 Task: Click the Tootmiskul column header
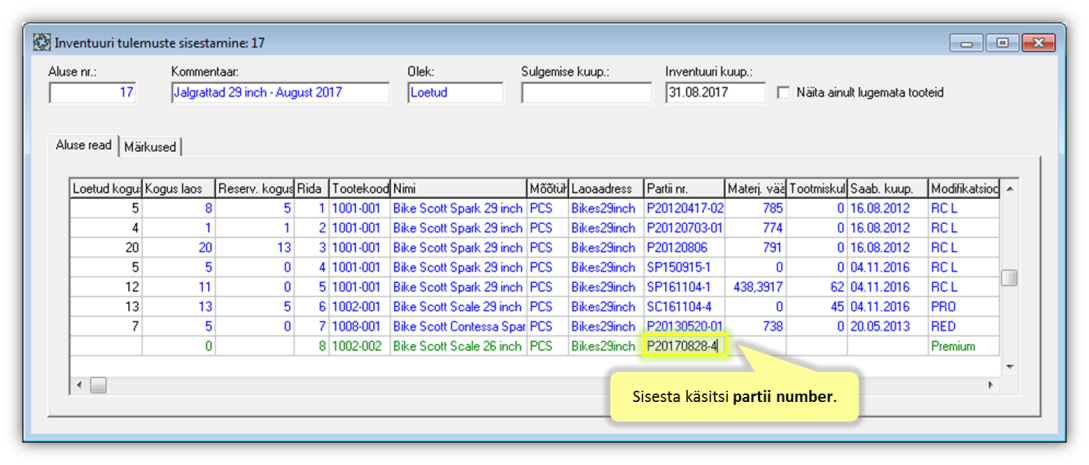click(x=817, y=188)
